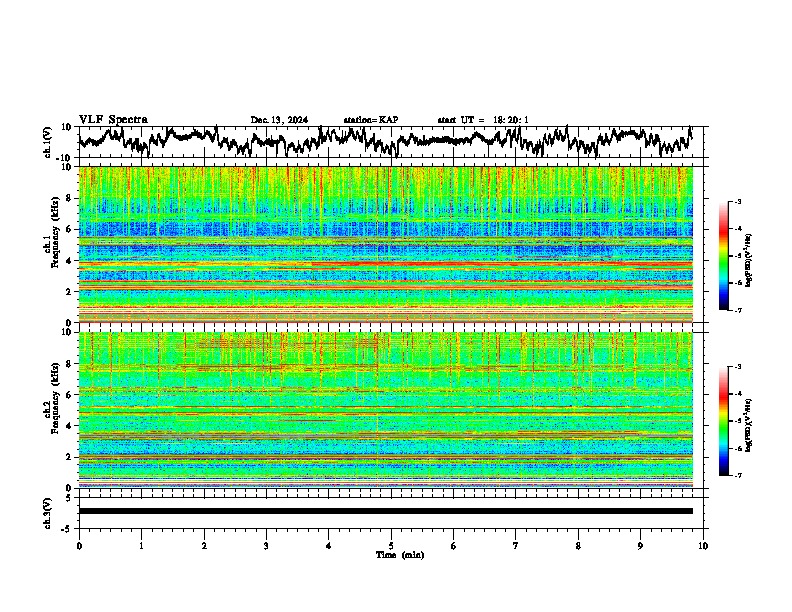The width and height of the screenshot is (792, 612).
Task: Click the 'VLF Spectra' title text
Action: (x=113, y=120)
